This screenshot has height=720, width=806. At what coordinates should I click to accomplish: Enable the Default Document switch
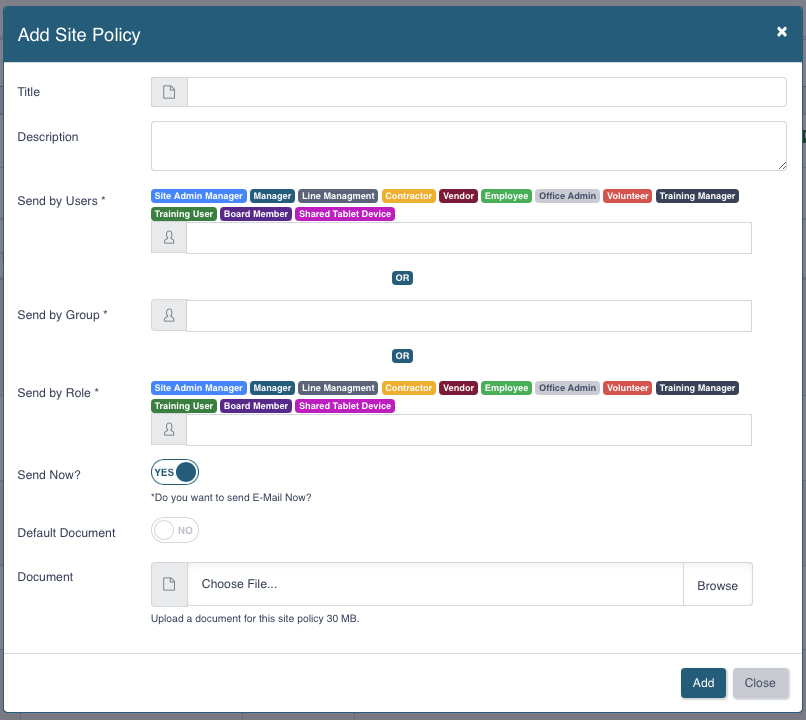[175, 530]
